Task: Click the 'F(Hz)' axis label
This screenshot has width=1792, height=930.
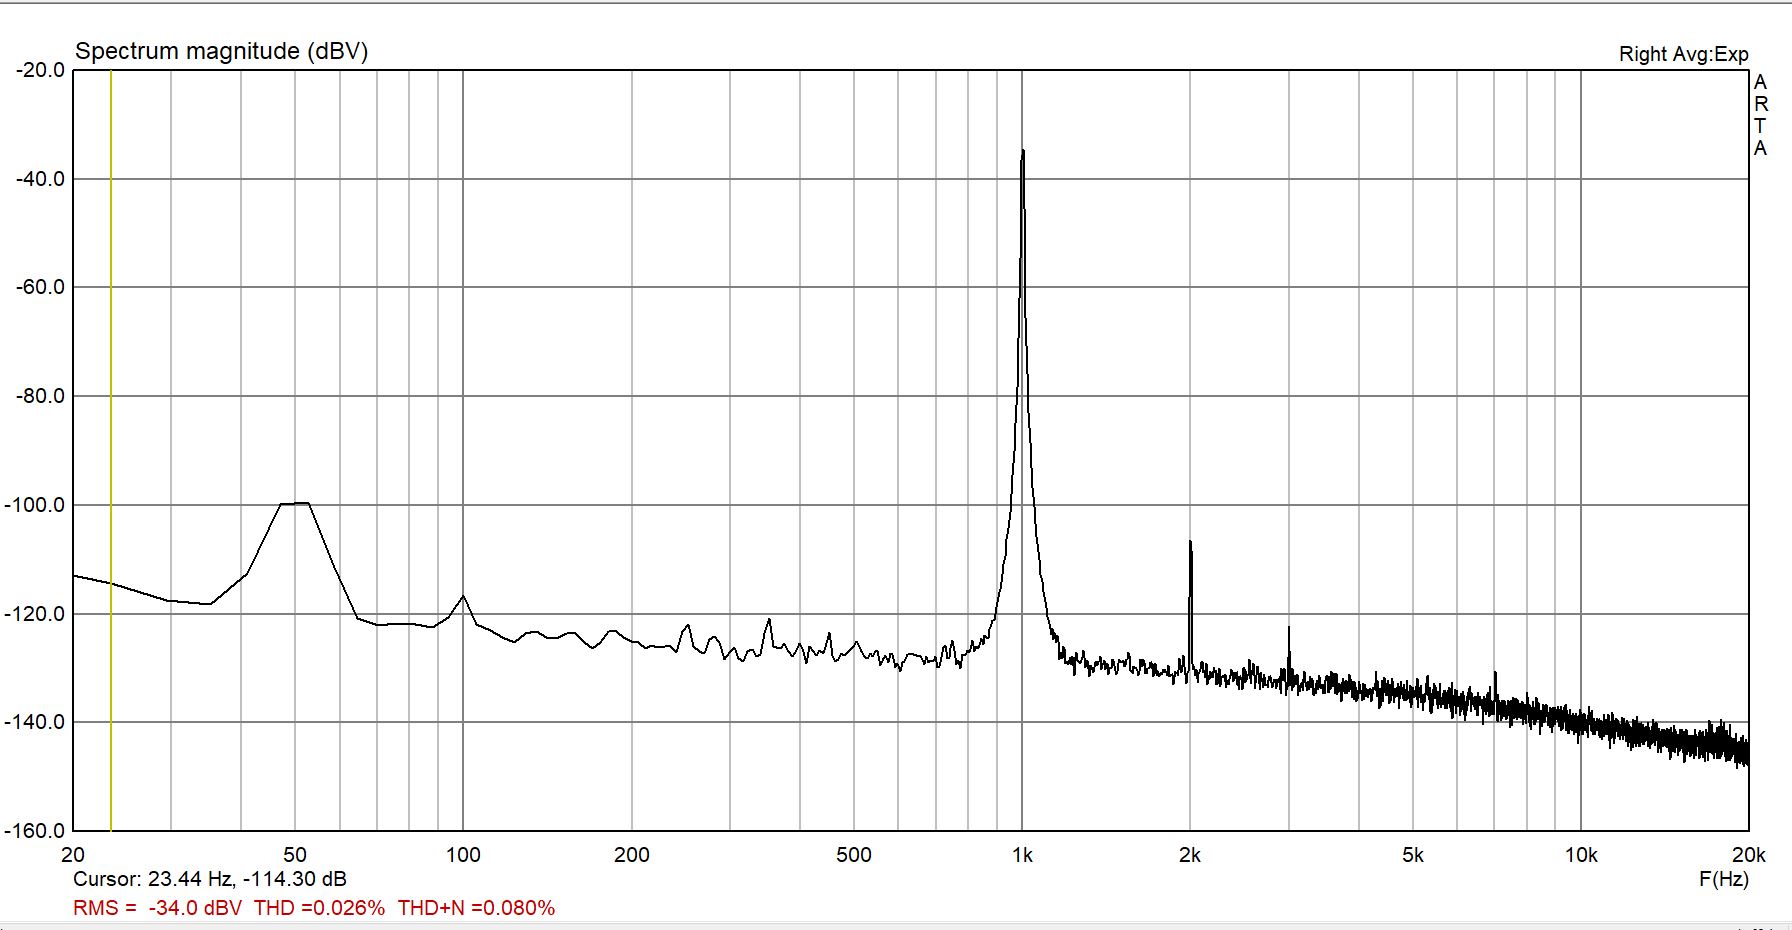Action: click(x=1724, y=879)
